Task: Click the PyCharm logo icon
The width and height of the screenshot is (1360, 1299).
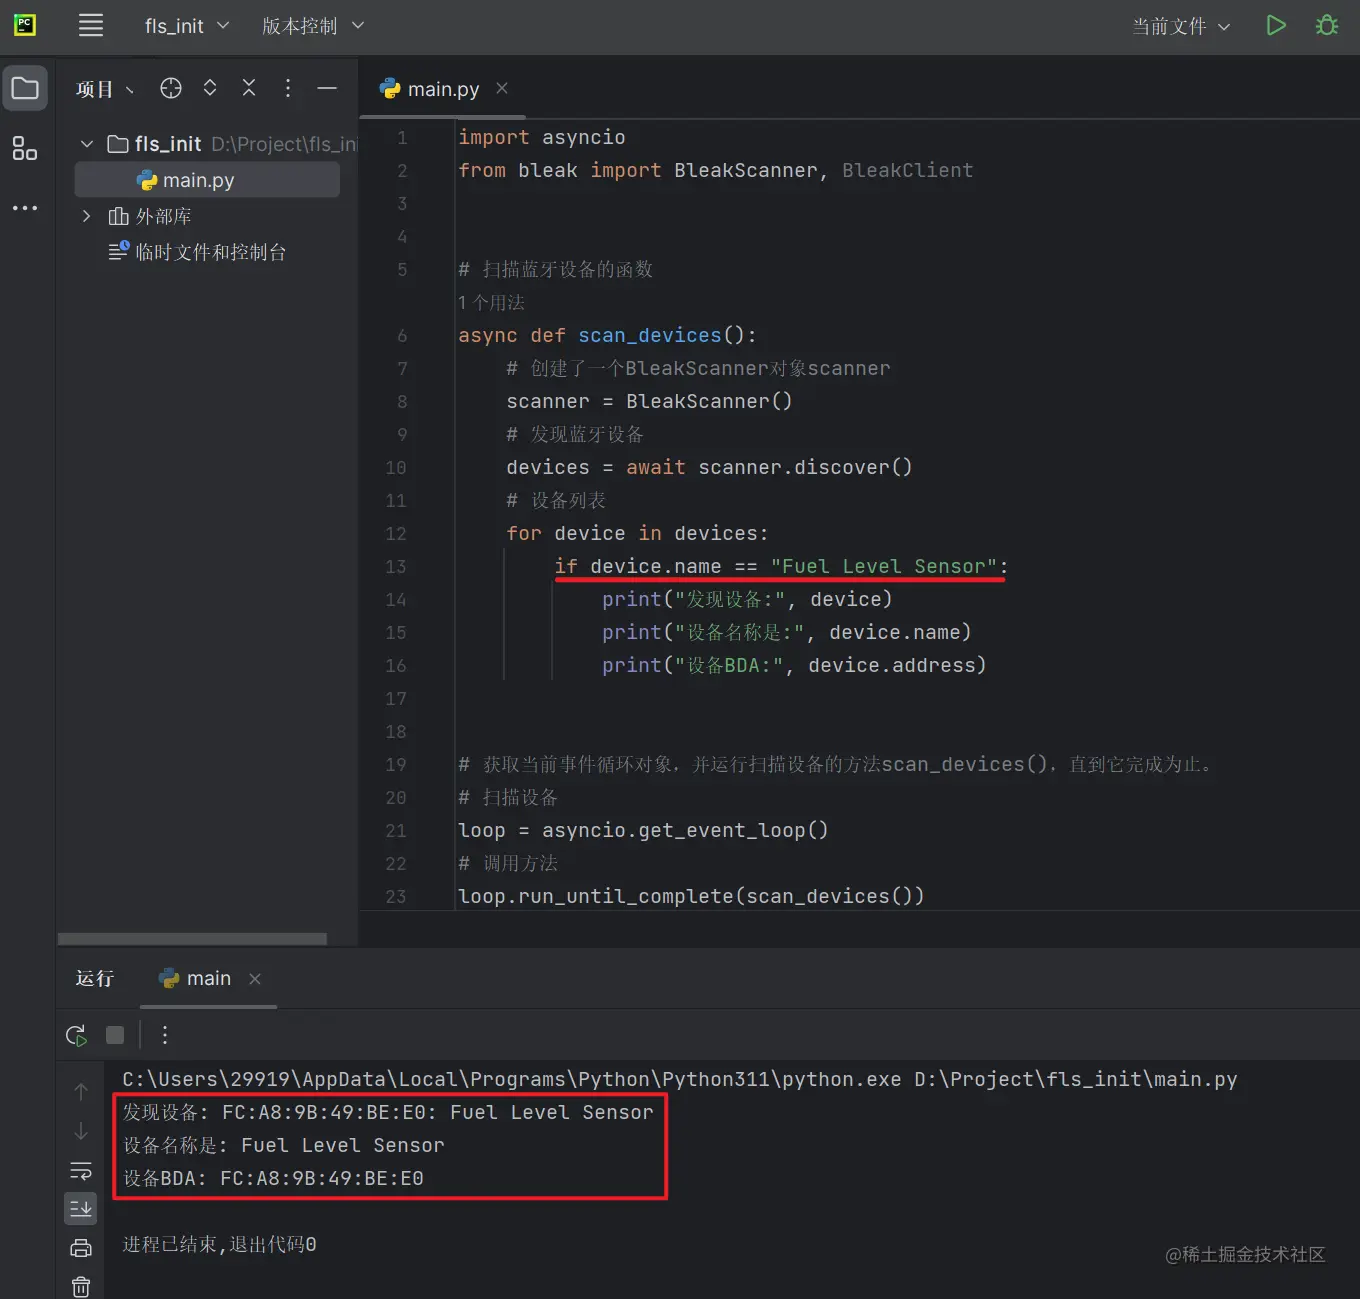Action: pos(25,25)
